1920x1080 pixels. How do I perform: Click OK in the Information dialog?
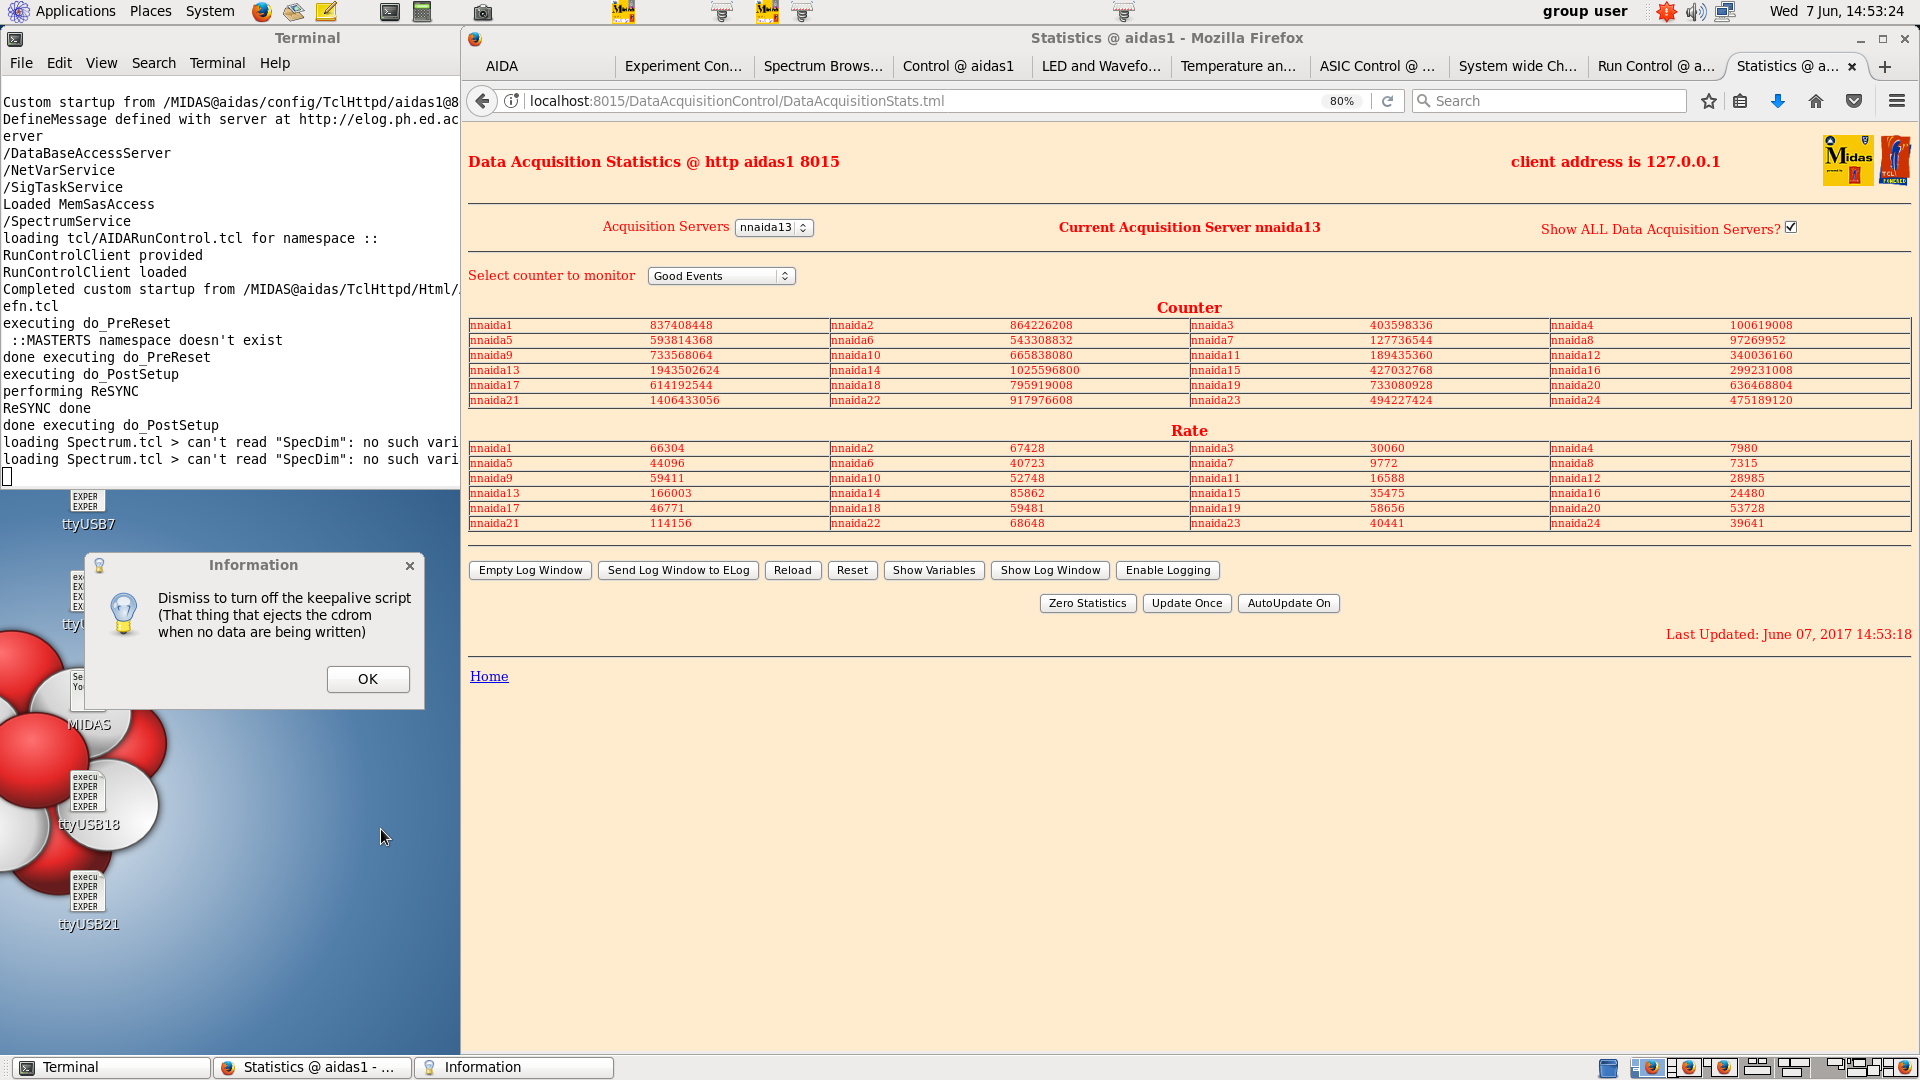(368, 679)
